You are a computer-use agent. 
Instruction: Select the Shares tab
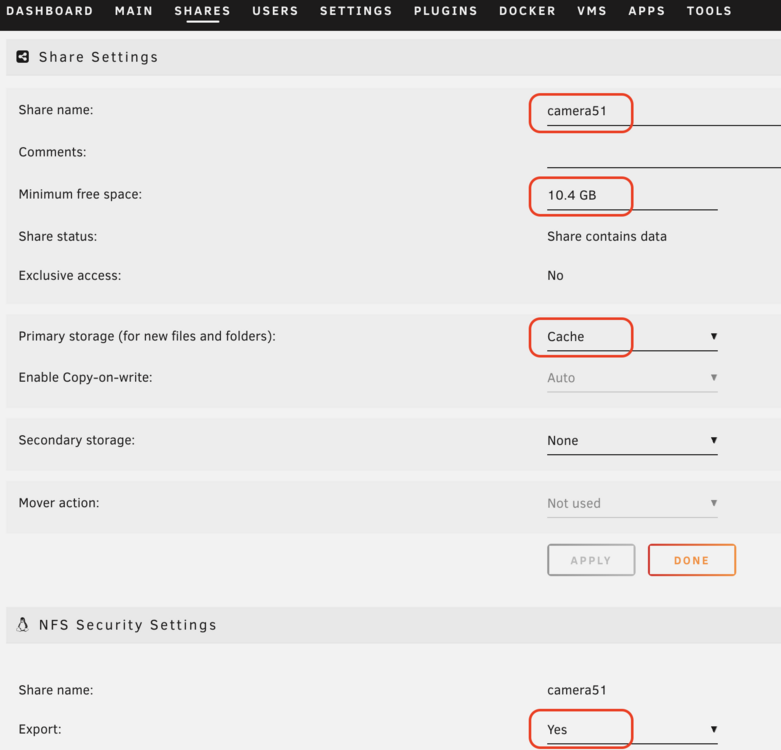[x=202, y=11]
